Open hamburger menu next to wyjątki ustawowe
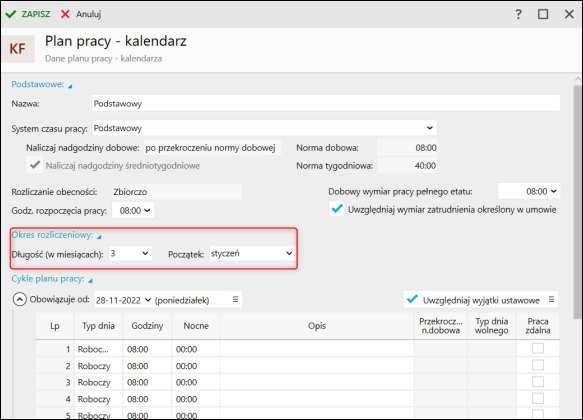The width and height of the screenshot is (583, 420). pyautogui.click(x=551, y=299)
